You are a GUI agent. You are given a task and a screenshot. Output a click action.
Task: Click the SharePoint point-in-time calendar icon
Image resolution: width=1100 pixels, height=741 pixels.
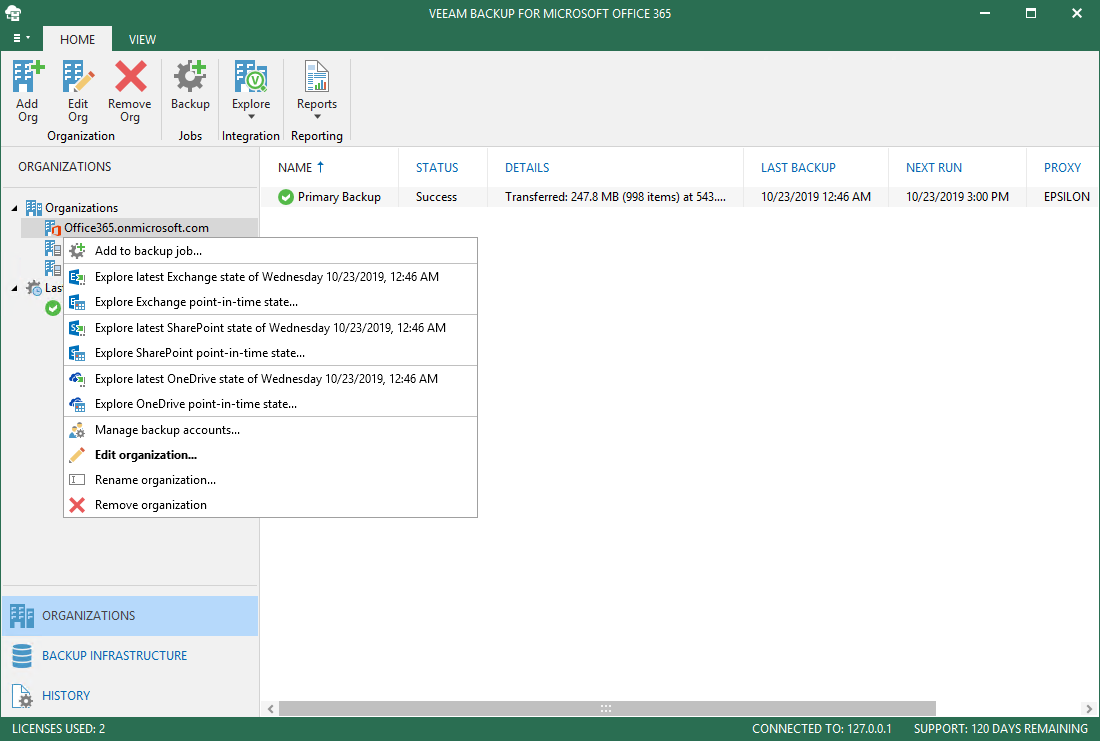[x=77, y=353]
